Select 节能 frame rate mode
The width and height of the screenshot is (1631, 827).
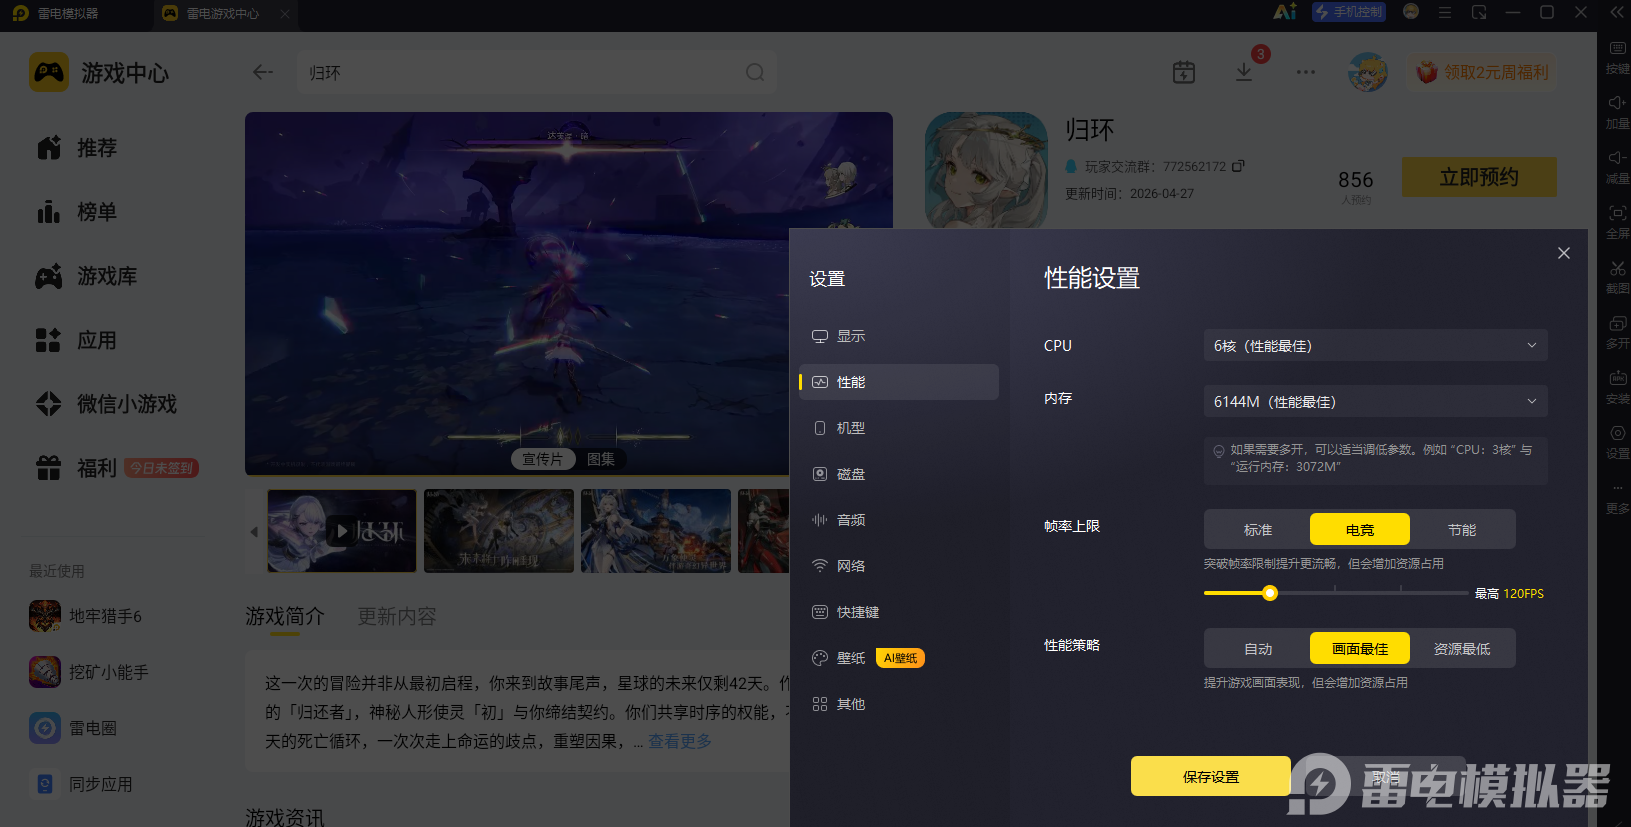[1462, 529]
